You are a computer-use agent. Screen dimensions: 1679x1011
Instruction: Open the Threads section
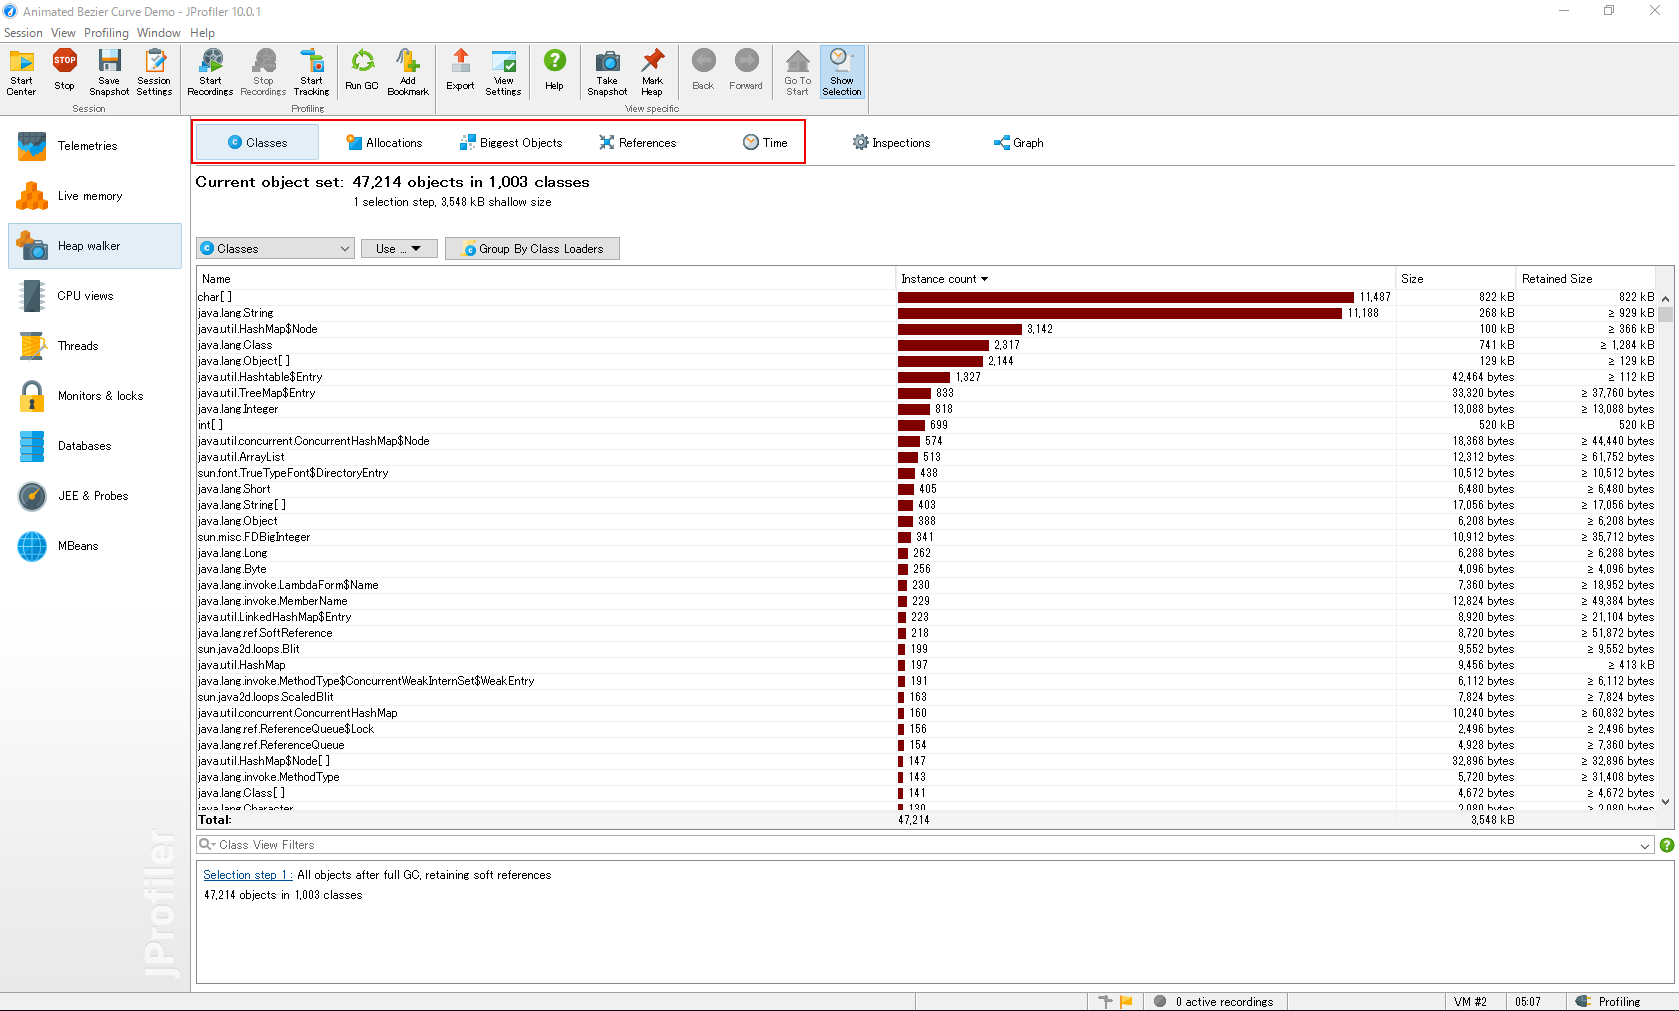95,346
